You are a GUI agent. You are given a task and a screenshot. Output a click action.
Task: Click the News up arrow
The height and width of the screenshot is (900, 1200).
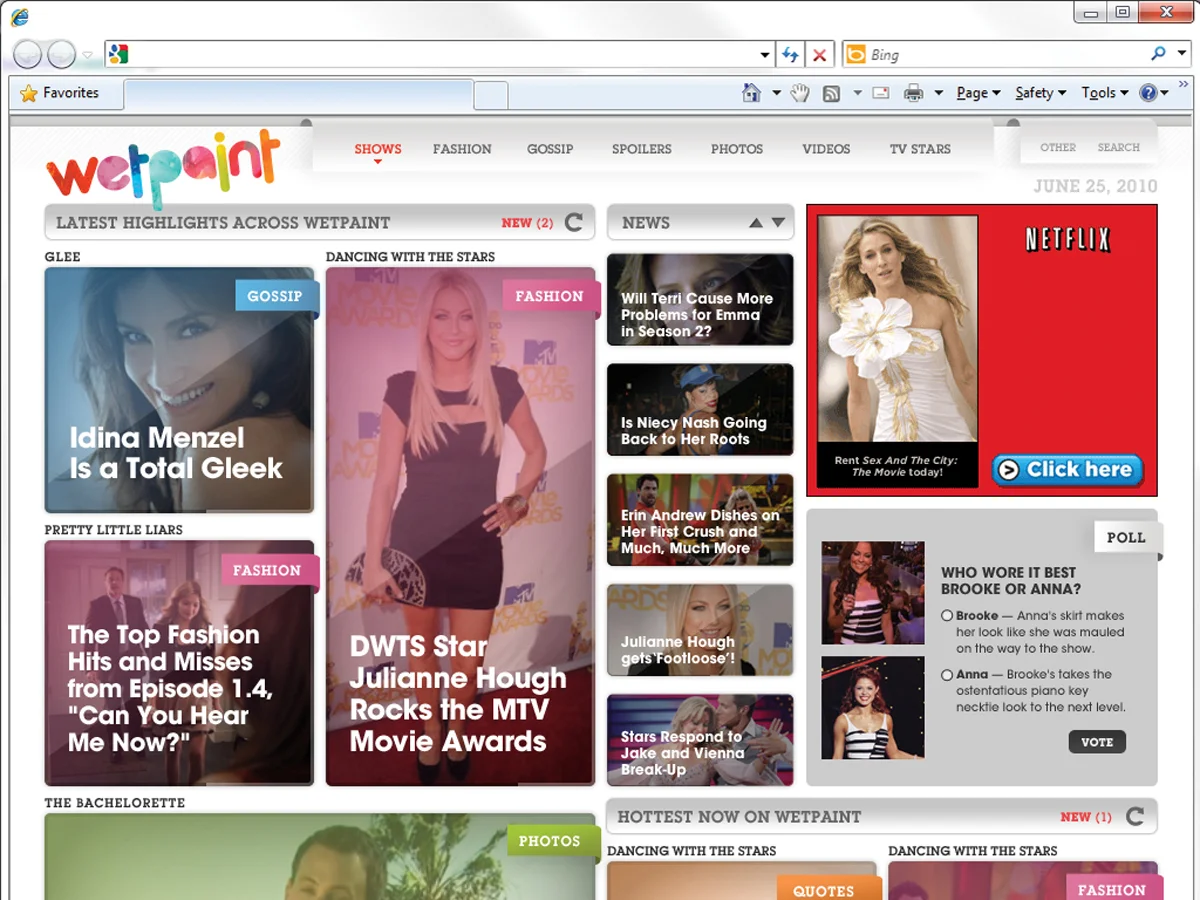point(756,223)
